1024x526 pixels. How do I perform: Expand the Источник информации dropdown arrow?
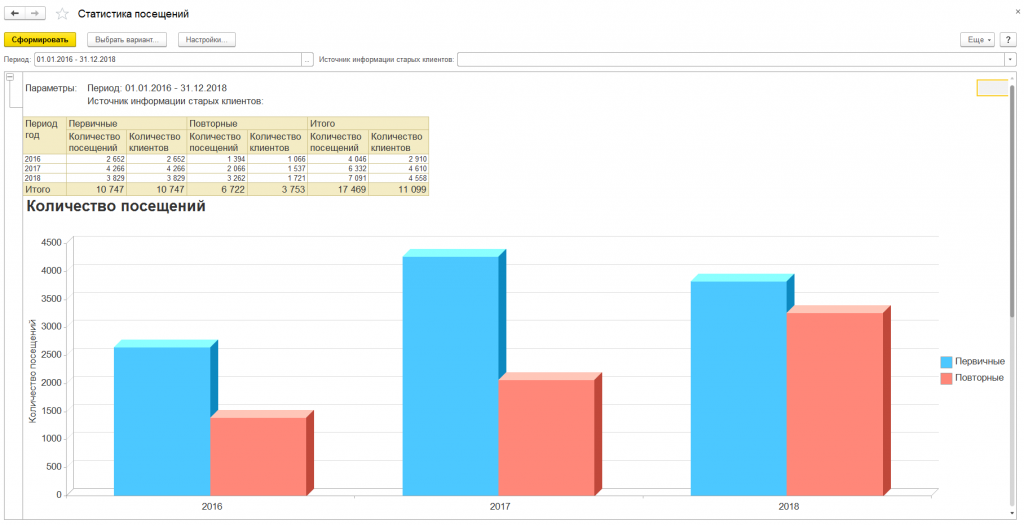coord(1010,60)
